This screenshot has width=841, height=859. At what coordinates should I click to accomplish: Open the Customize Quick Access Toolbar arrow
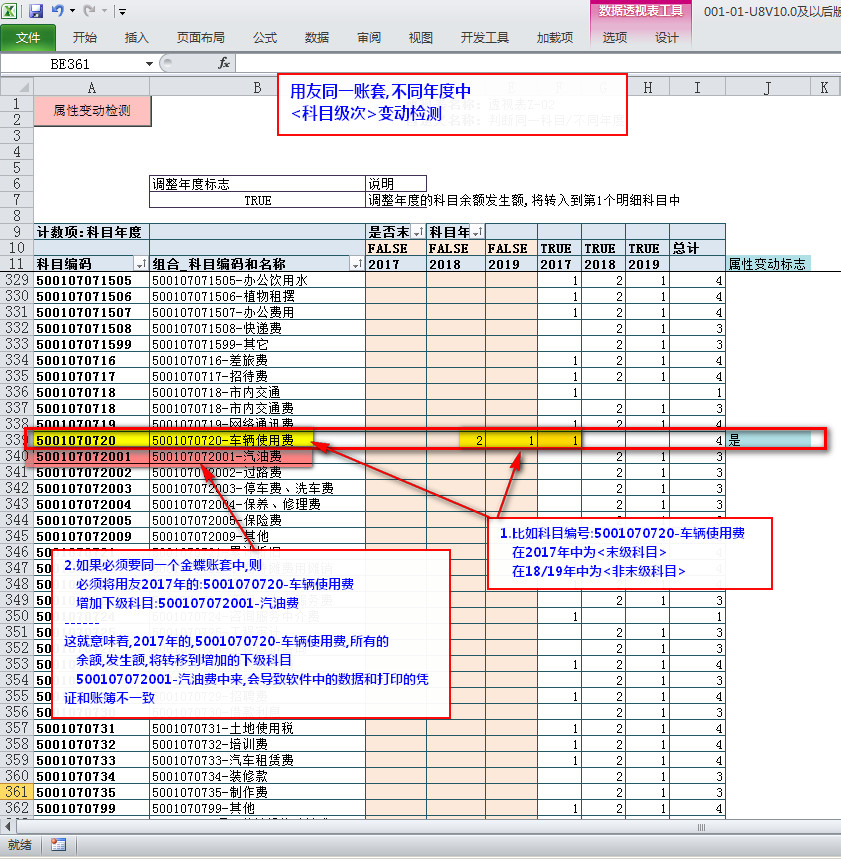click(x=122, y=12)
